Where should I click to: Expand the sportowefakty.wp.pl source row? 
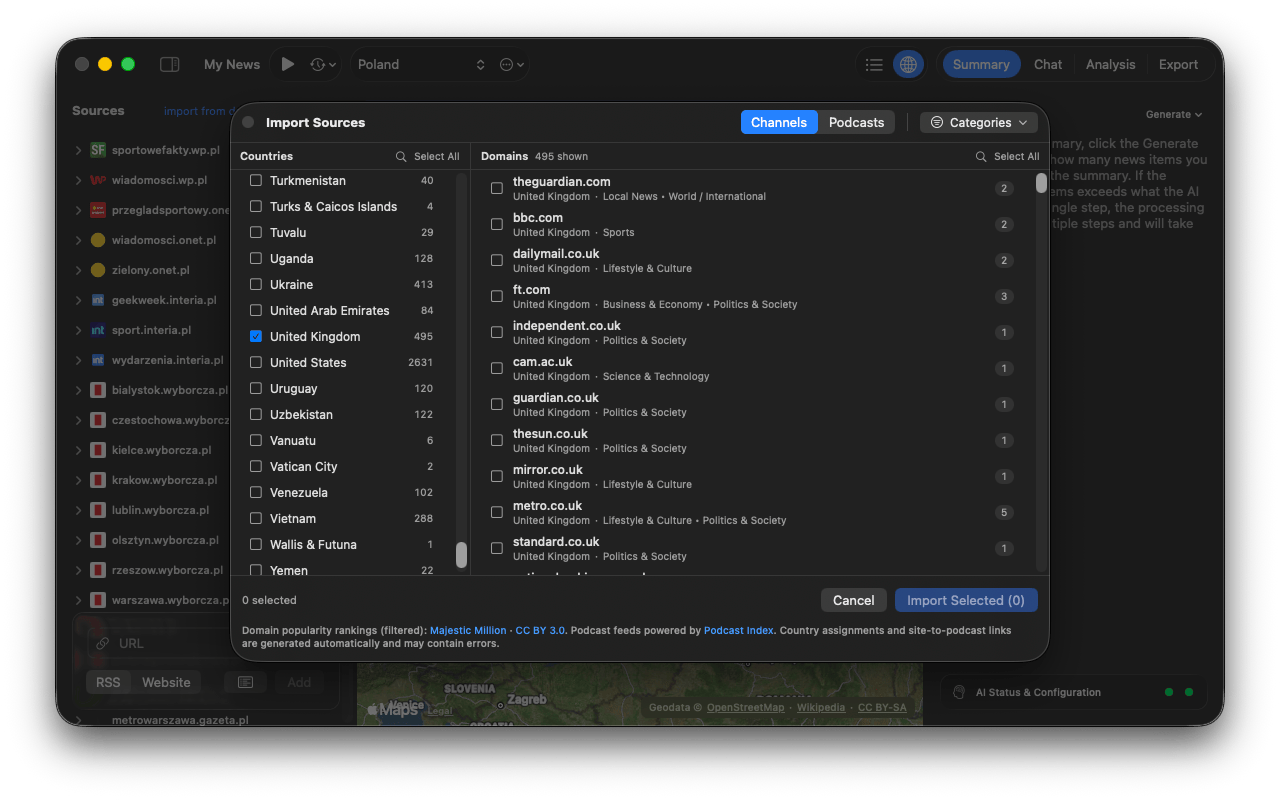pyautogui.click(x=78, y=151)
